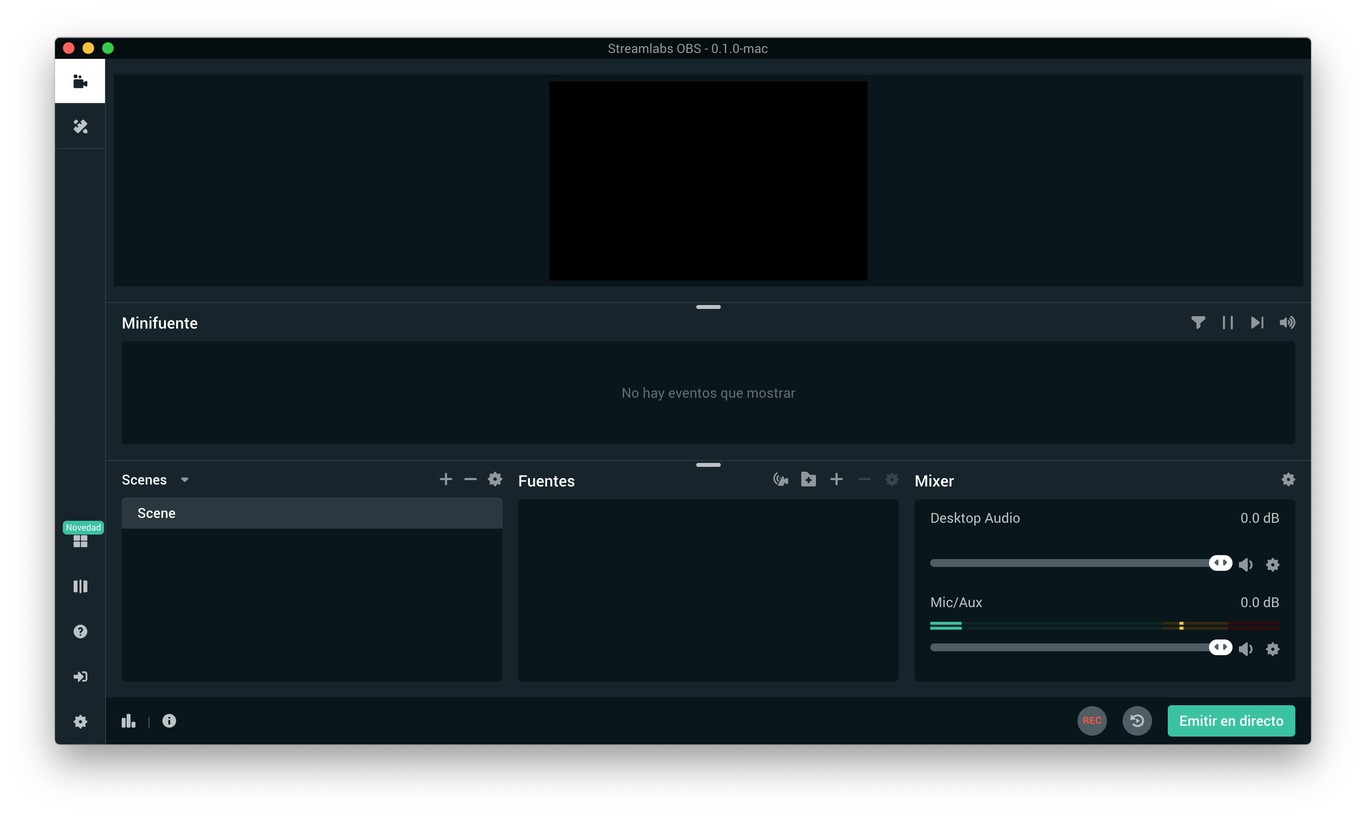The width and height of the screenshot is (1366, 817).
Task: Open the App Store grid icon labeled Novedad
Action: pyautogui.click(x=80, y=541)
